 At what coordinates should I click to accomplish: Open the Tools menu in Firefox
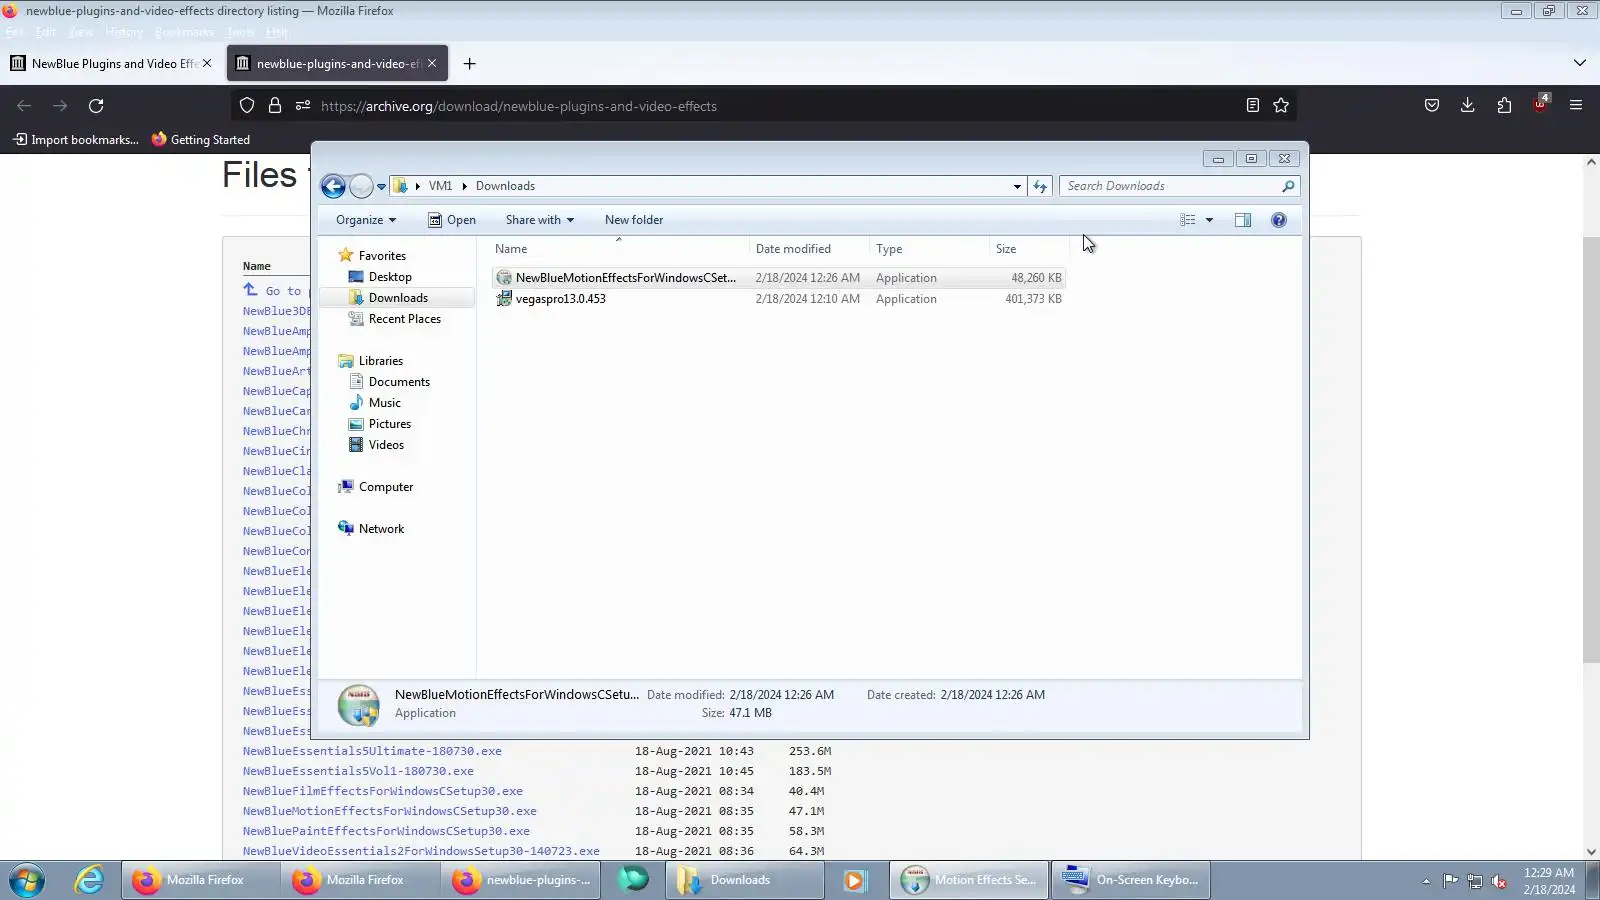tap(240, 32)
